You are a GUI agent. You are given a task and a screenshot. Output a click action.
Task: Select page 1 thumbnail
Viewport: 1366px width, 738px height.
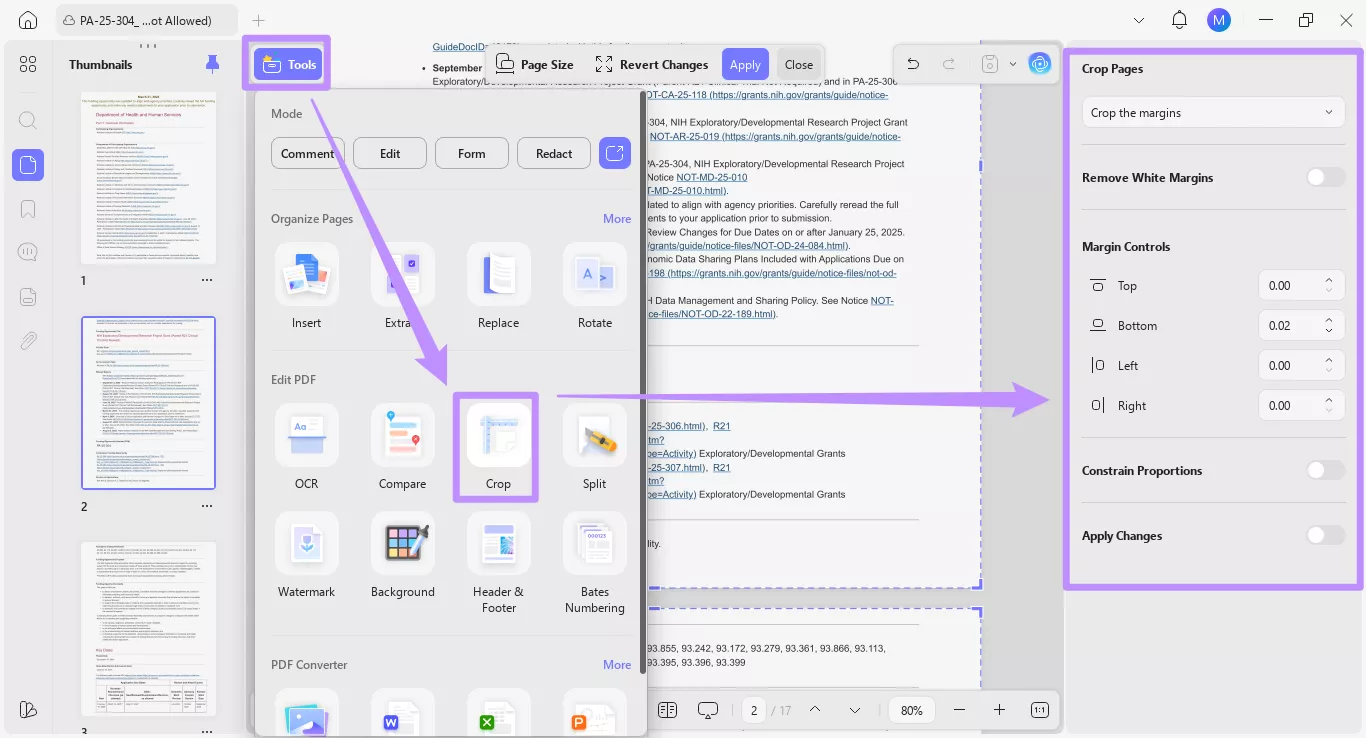(148, 179)
